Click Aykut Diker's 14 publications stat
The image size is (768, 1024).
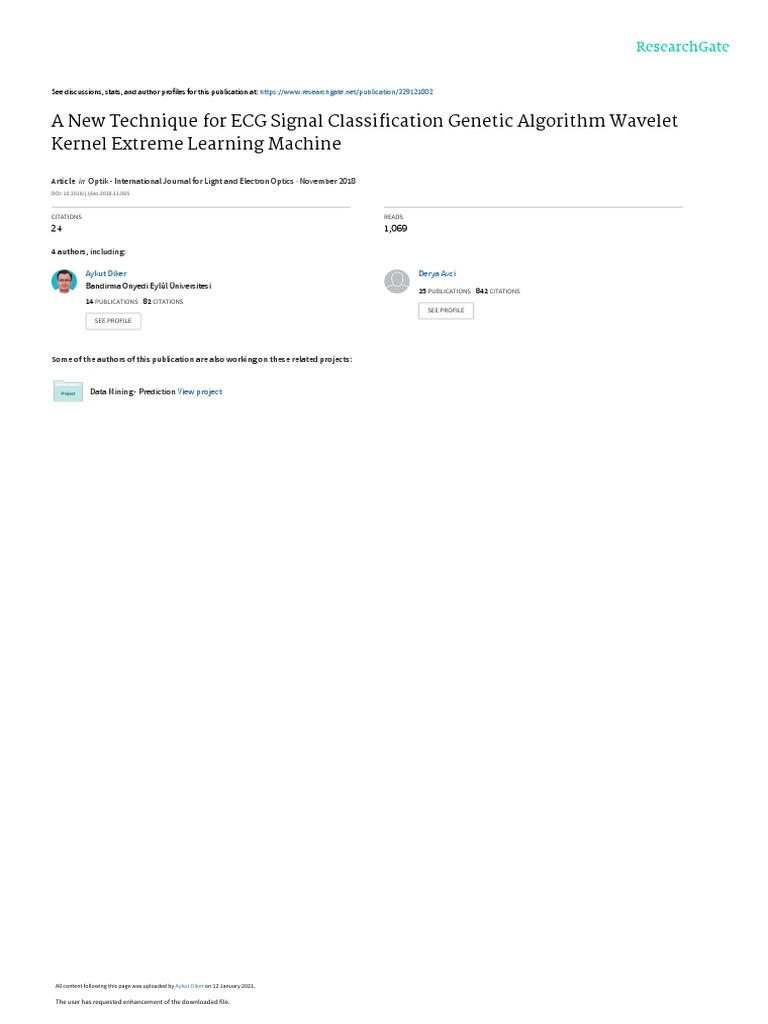[x=112, y=301]
